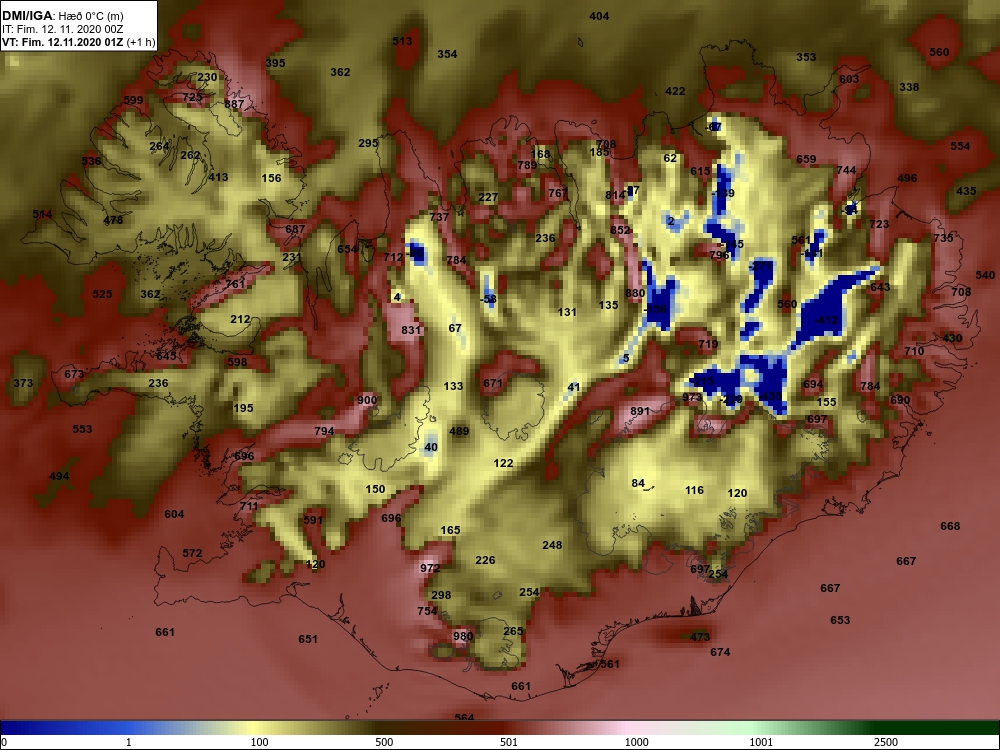Pick the map value '723'
The width and height of the screenshot is (1000, 750).
(x=879, y=224)
